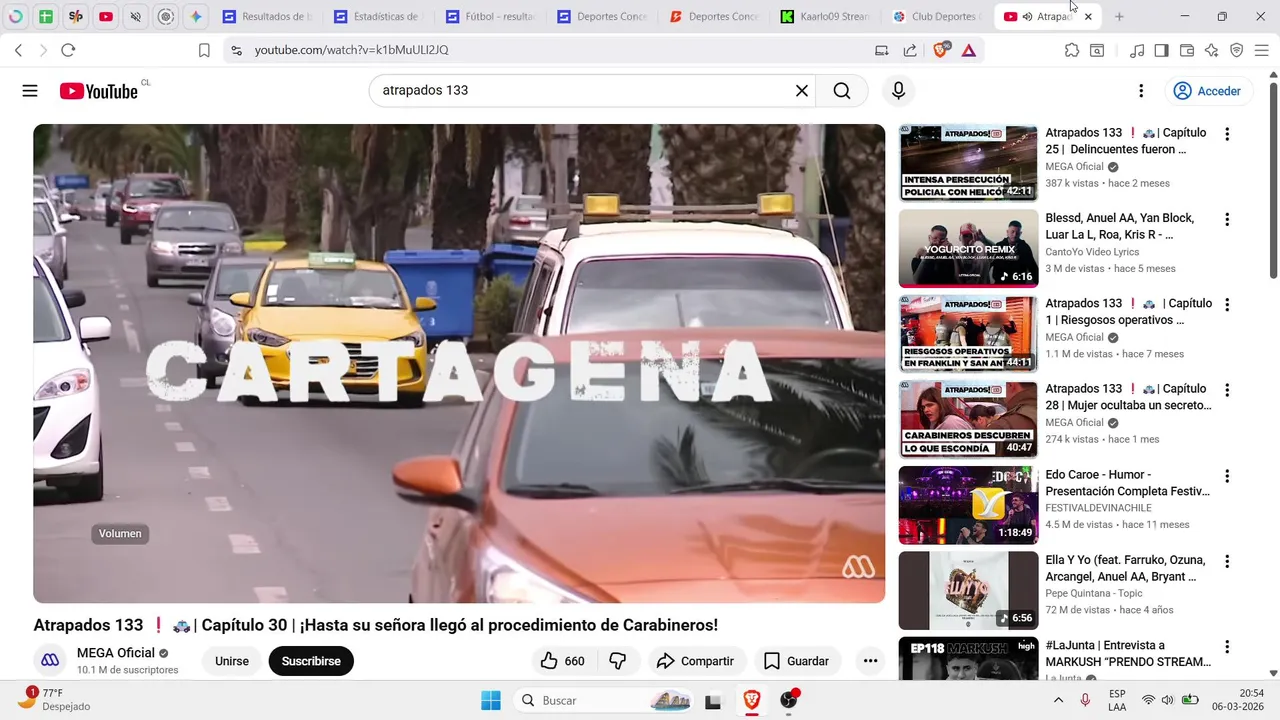Submit the search with the magnifier button
The width and height of the screenshot is (1280, 720).
842,91
